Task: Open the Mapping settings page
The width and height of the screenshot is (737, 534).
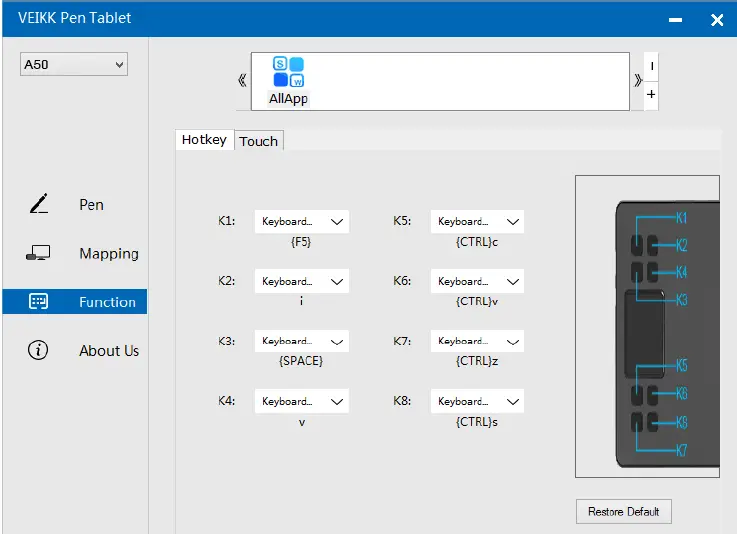Action: click(x=108, y=254)
